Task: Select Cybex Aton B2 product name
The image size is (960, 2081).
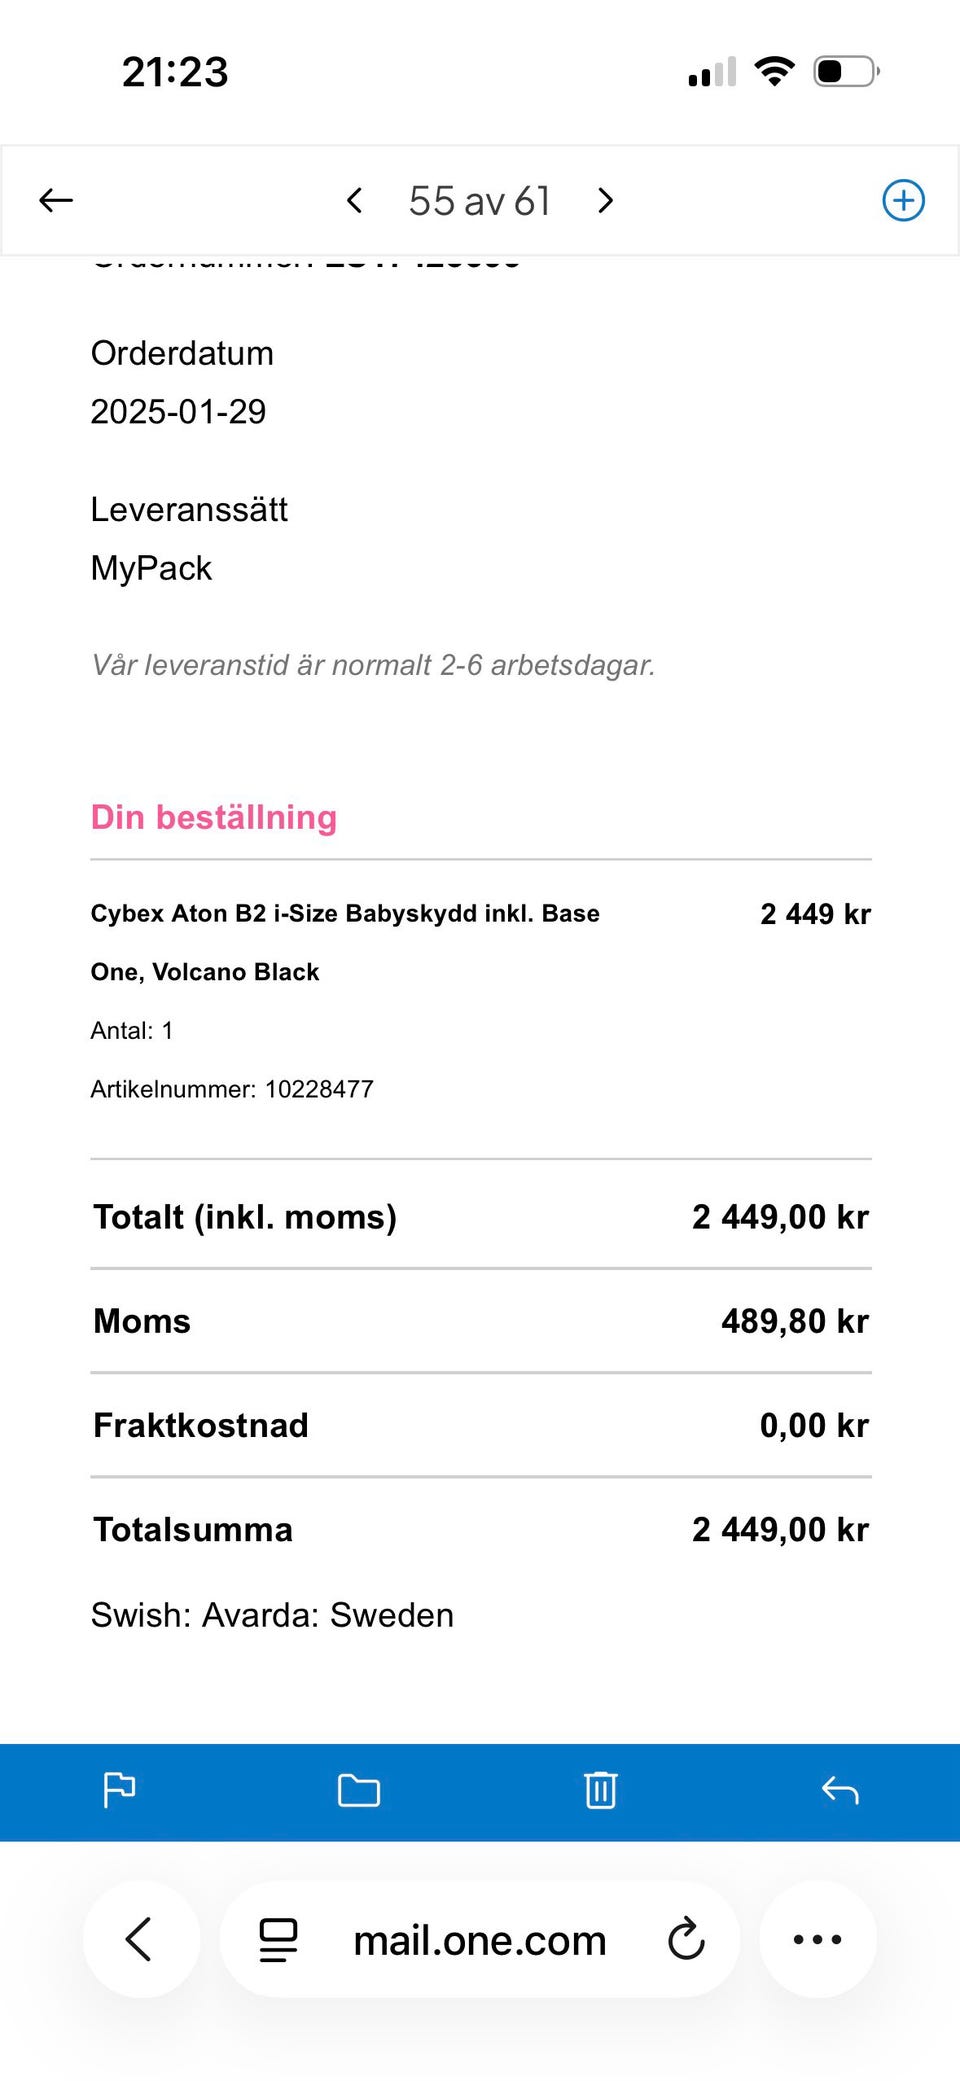Action: [345, 942]
